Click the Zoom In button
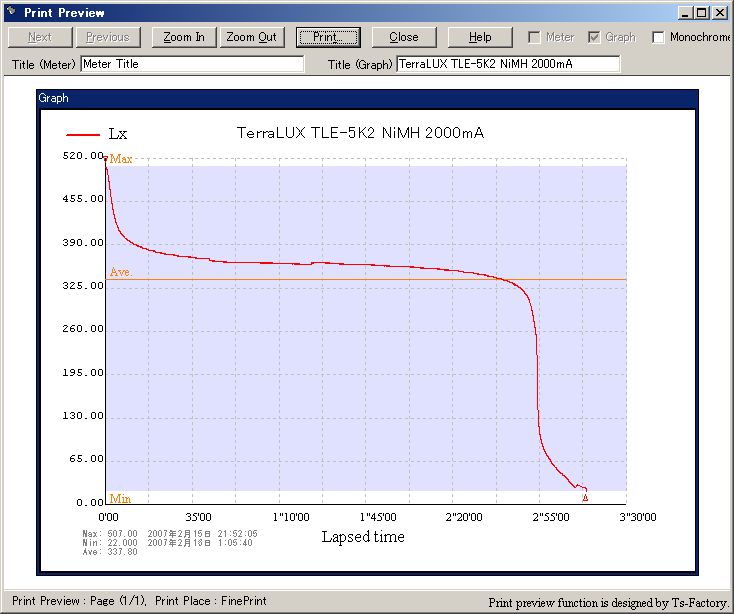Viewport: 734px width, 614px height. tap(184, 37)
